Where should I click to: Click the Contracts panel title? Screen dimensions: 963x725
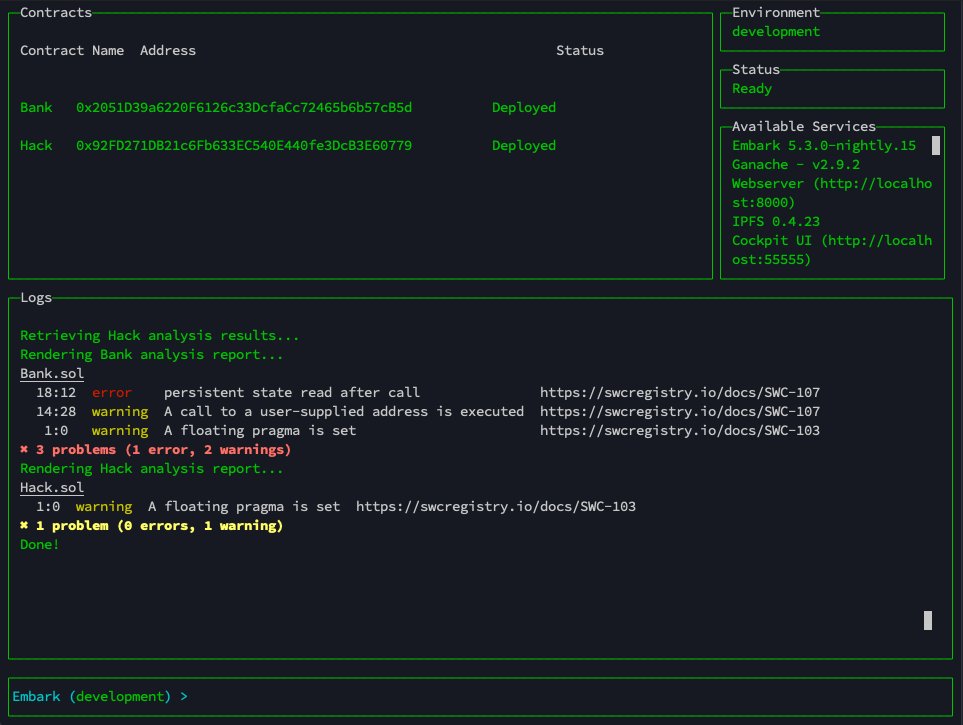[56, 12]
